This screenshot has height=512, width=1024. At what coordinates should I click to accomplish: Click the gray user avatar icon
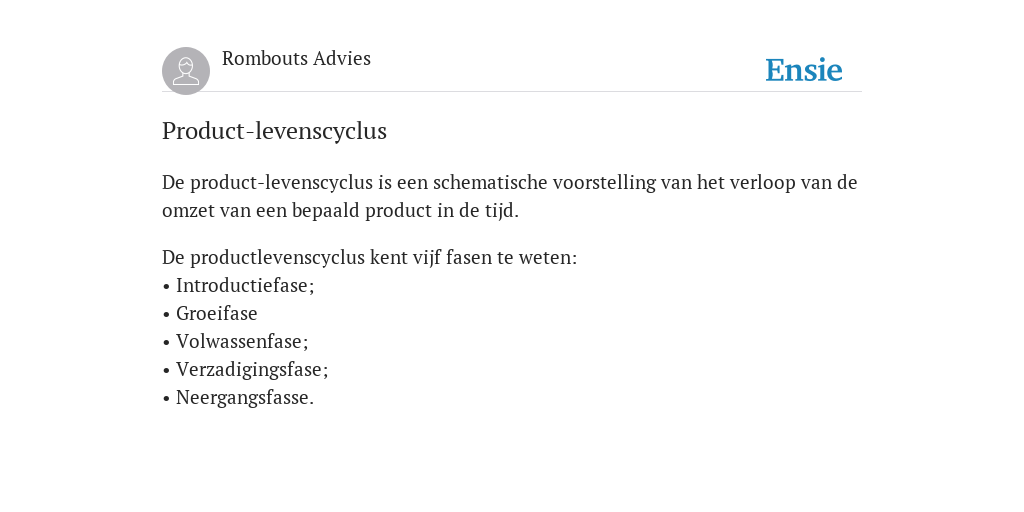pyautogui.click(x=186, y=71)
